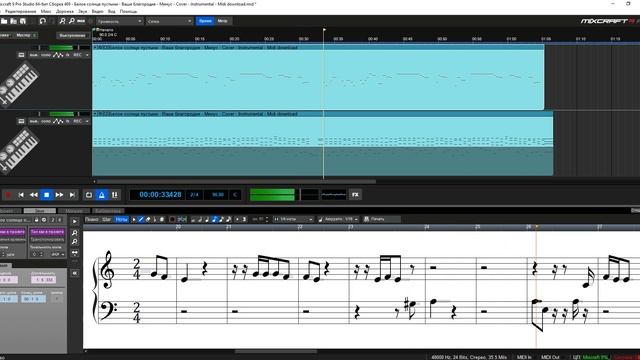Rewind to start of project

(x=21, y=195)
